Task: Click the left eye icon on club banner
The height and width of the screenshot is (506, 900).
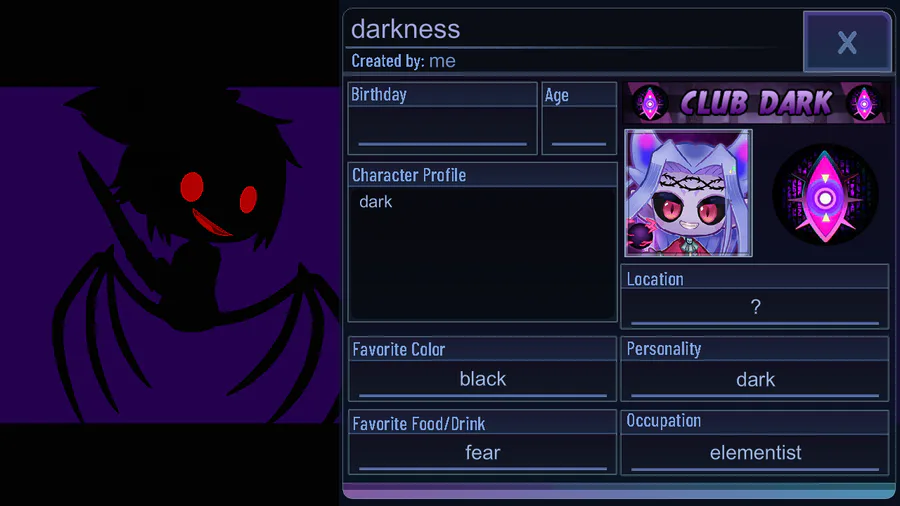Action: pyautogui.click(x=650, y=103)
